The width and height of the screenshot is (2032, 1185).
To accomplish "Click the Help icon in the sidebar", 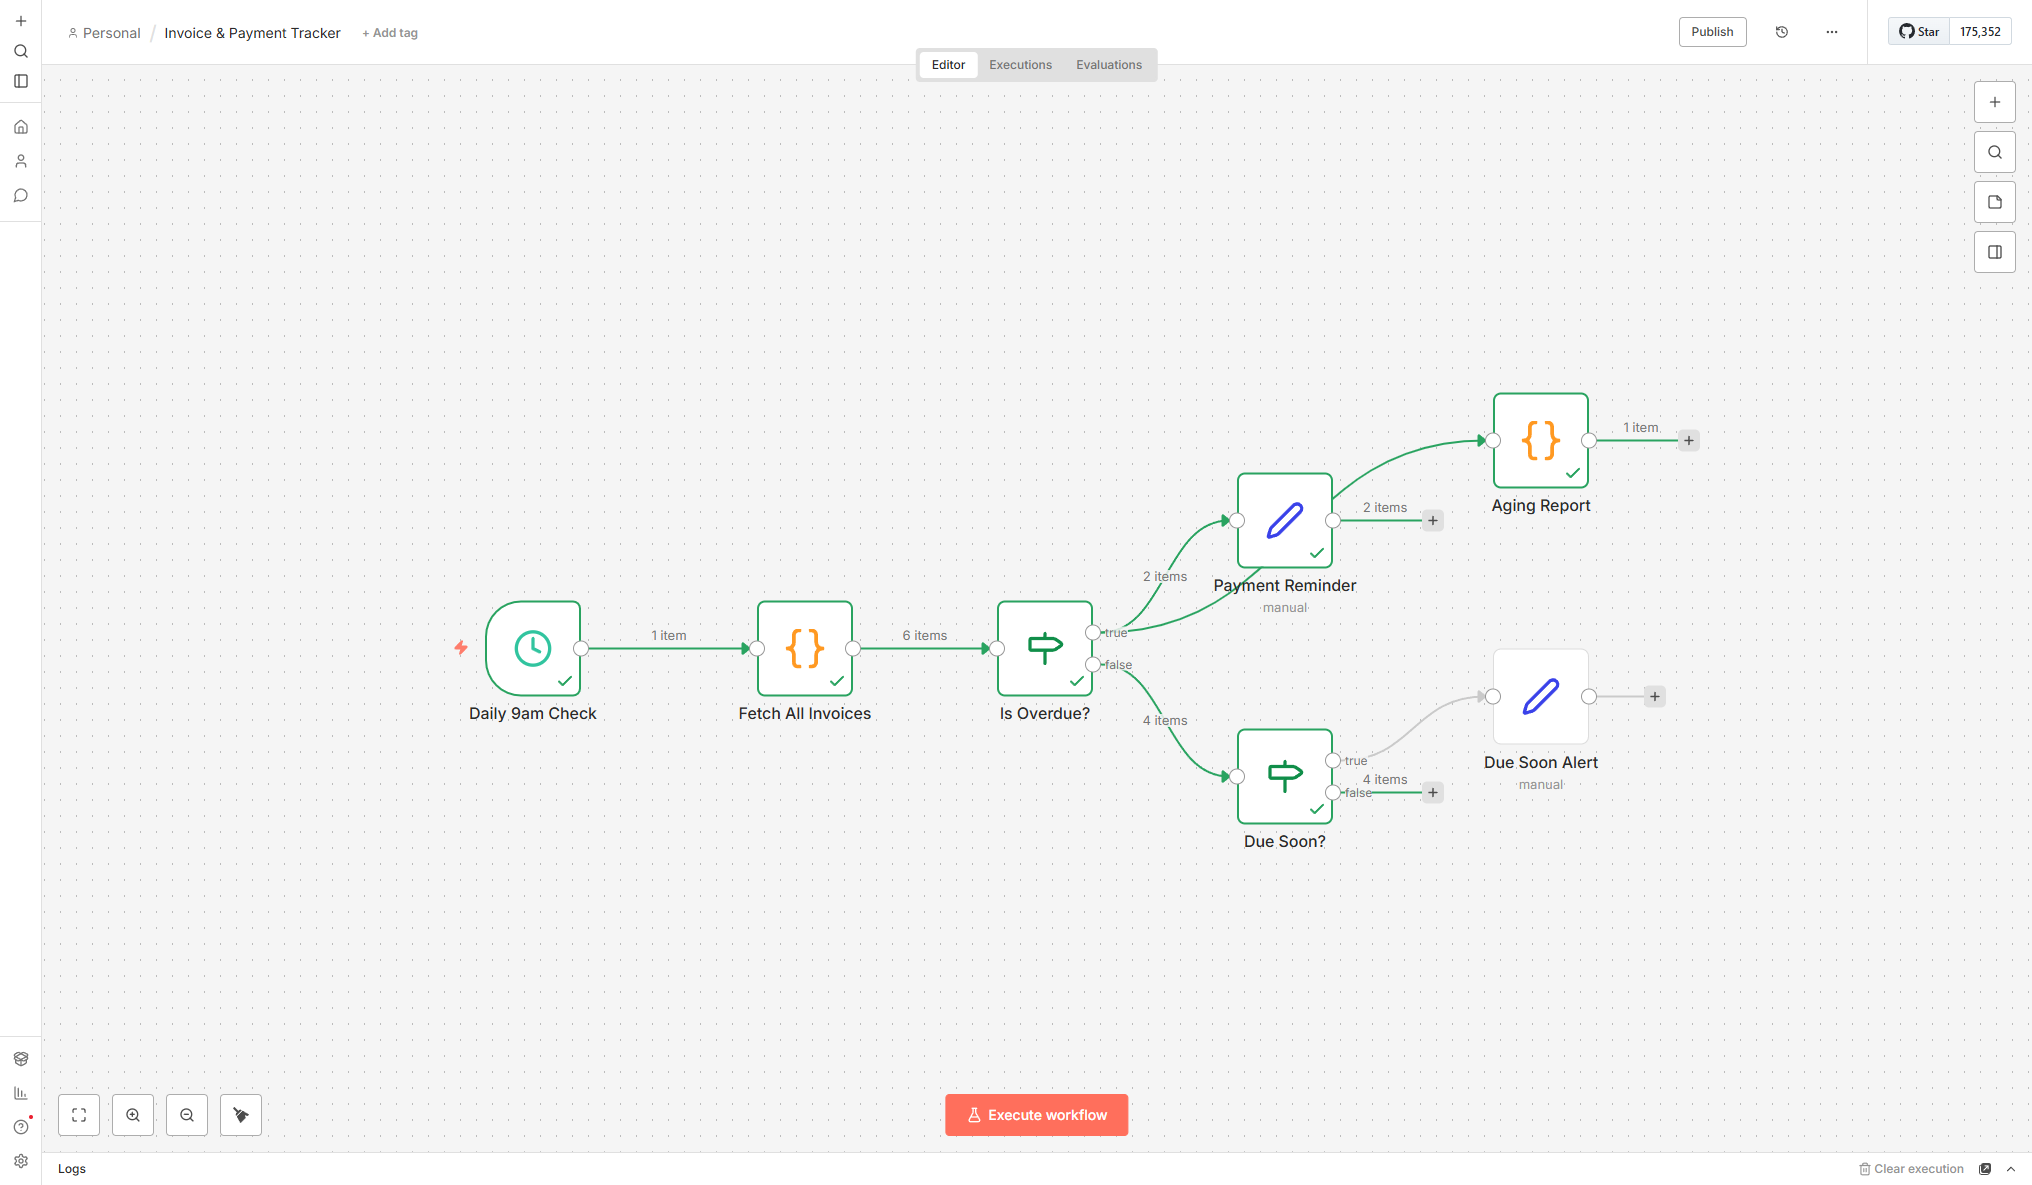I will click(20, 1125).
